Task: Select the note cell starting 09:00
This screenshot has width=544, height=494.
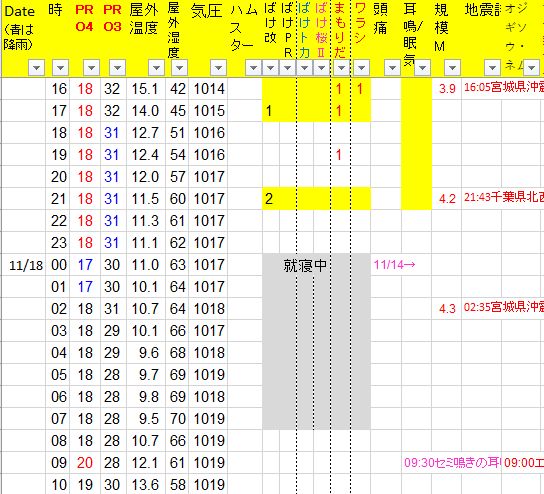Action: 524,462
